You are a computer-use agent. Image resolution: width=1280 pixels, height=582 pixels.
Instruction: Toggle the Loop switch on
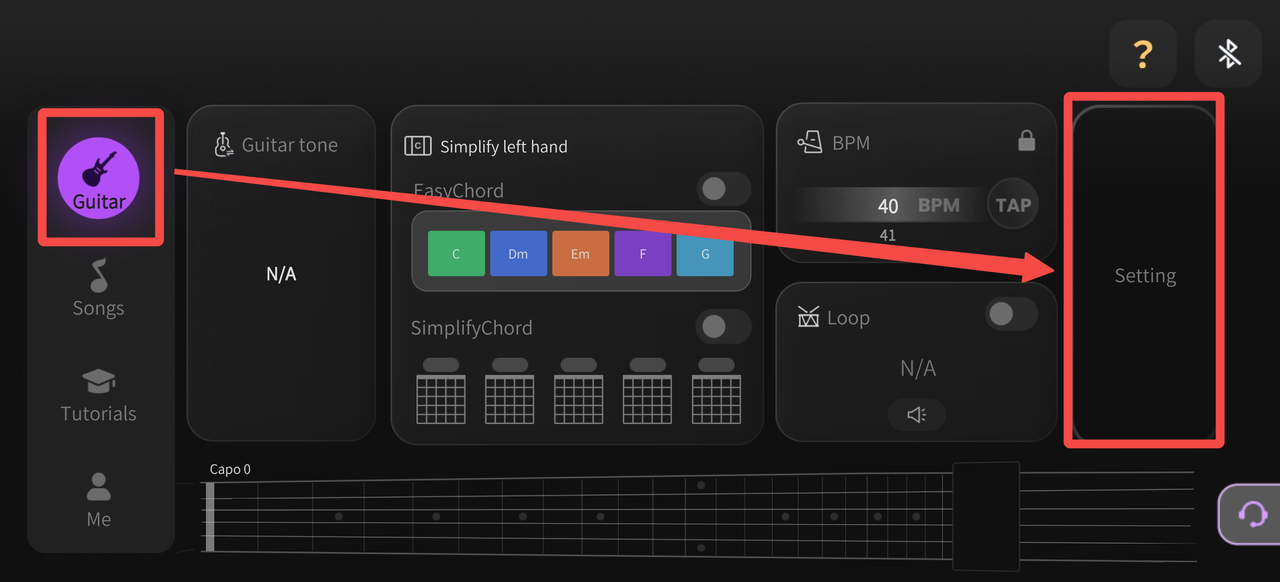click(x=1011, y=314)
